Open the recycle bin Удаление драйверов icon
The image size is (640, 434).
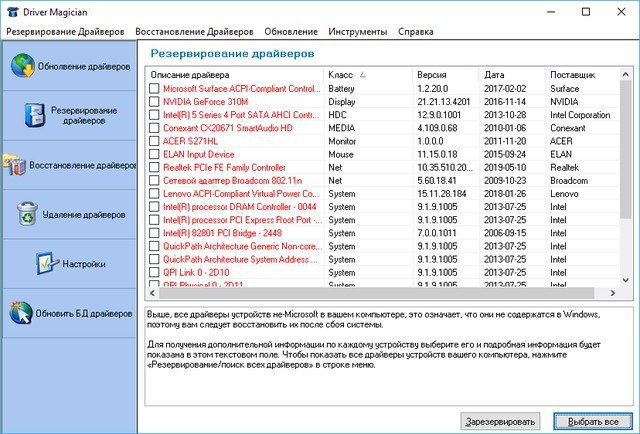pos(28,214)
